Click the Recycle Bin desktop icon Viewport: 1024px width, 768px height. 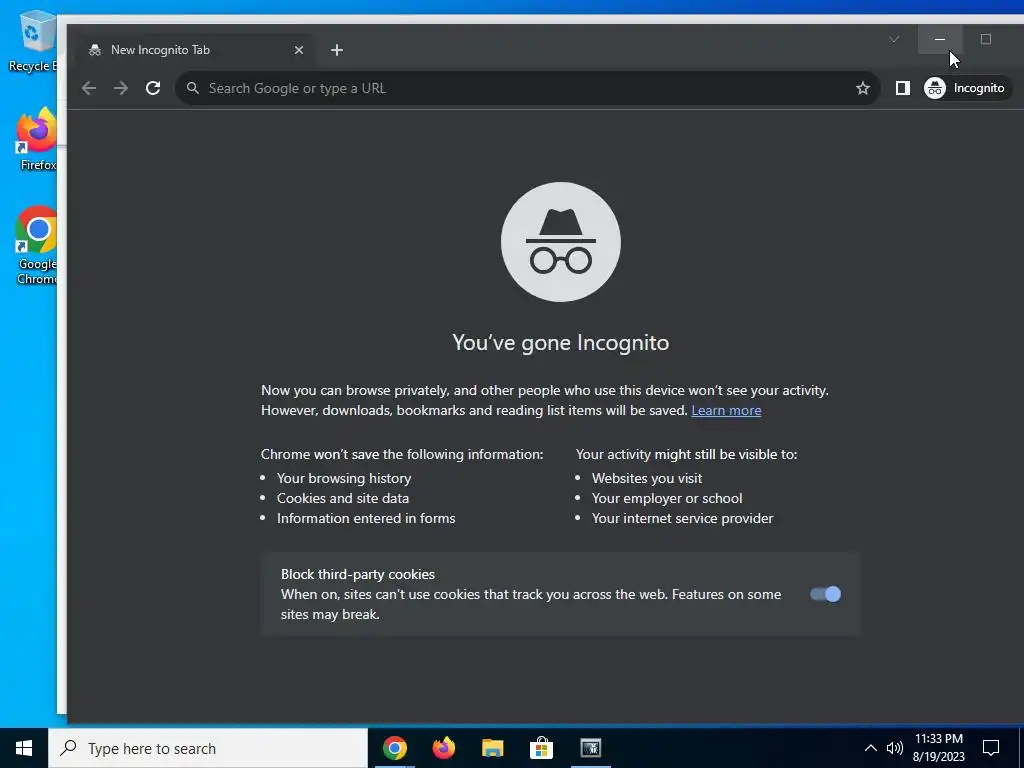[x=33, y=40]
